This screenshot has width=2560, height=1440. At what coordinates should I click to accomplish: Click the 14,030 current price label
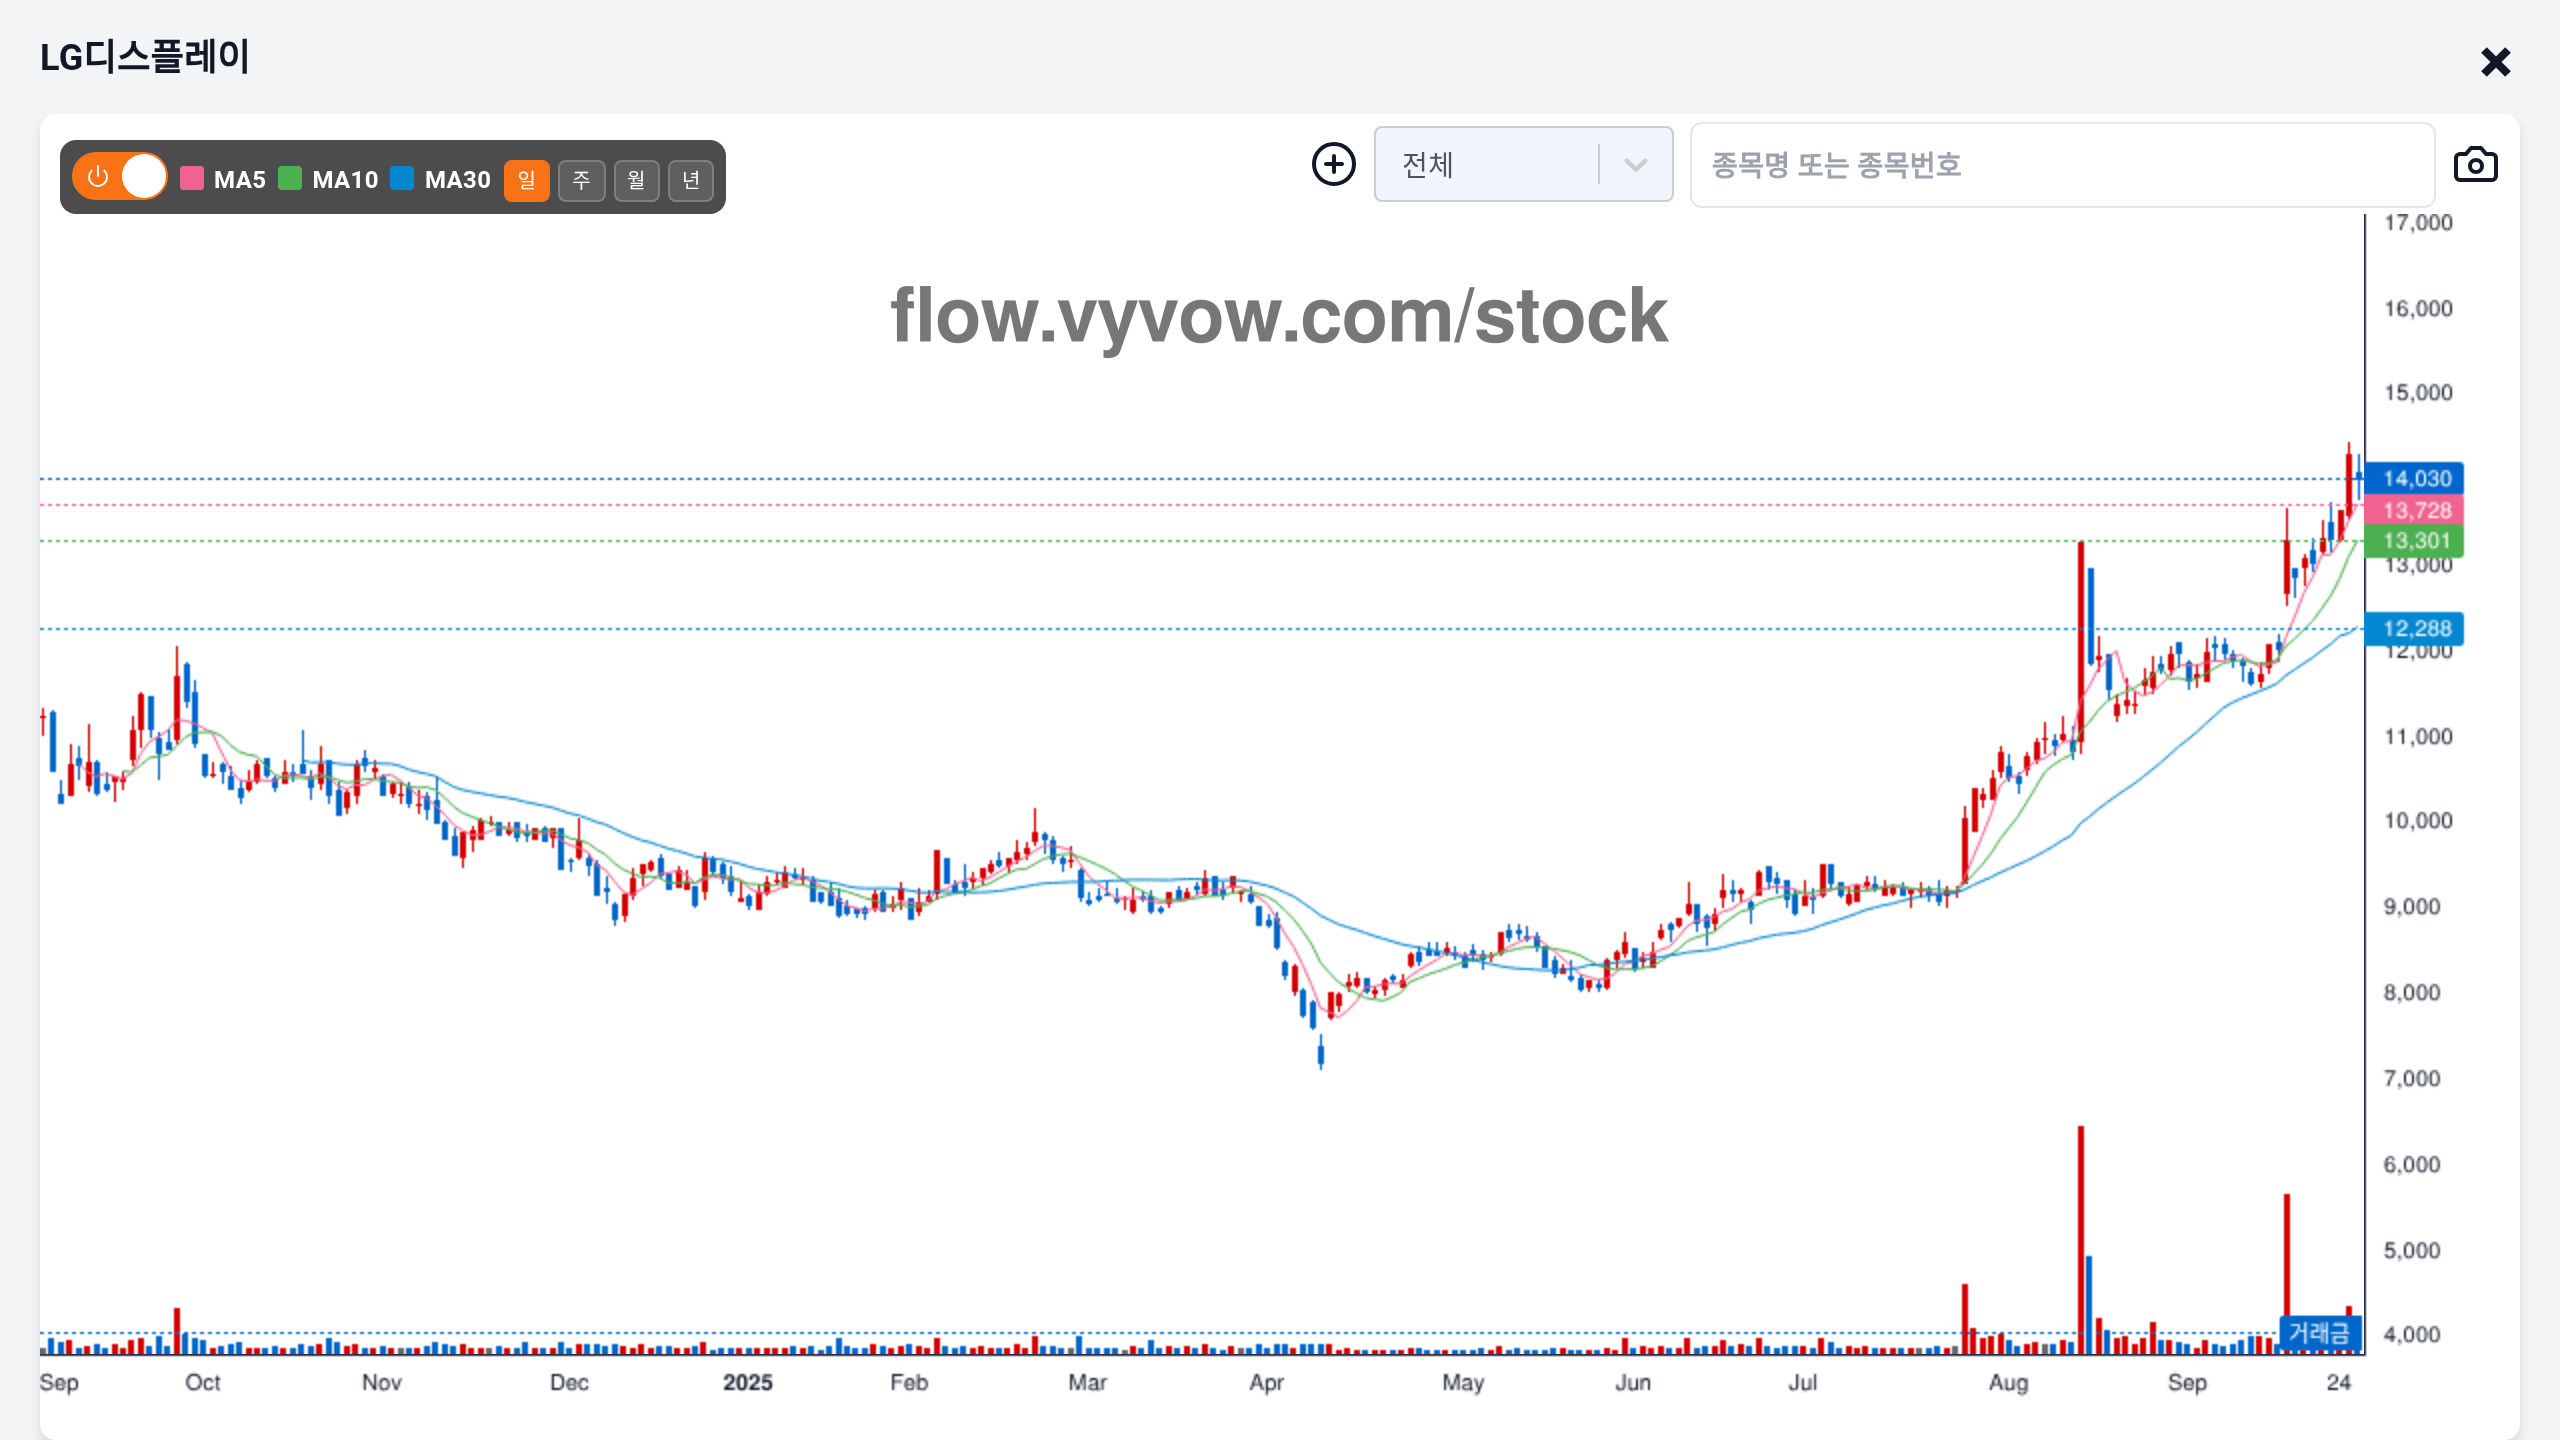point(2415,478)
